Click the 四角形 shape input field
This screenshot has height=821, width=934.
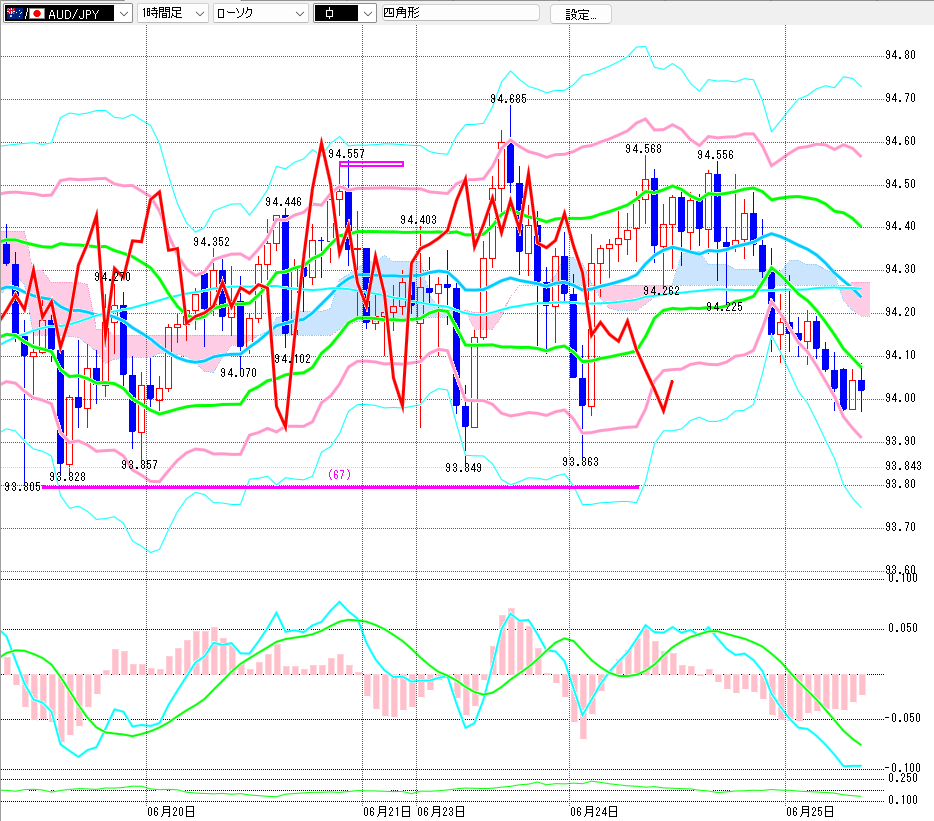(460, 13)
